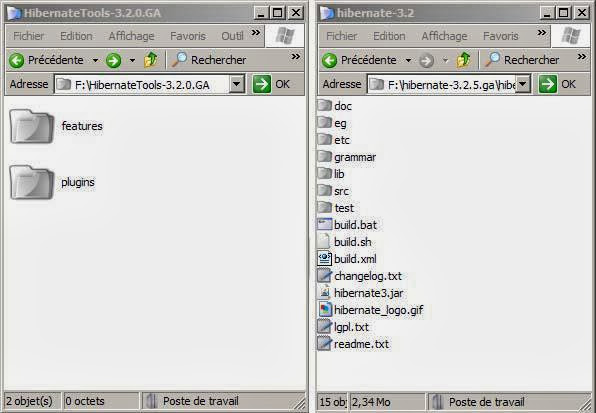
Task: Go up one folder in hibernate-3.2 window
Action: pos(463,60)
